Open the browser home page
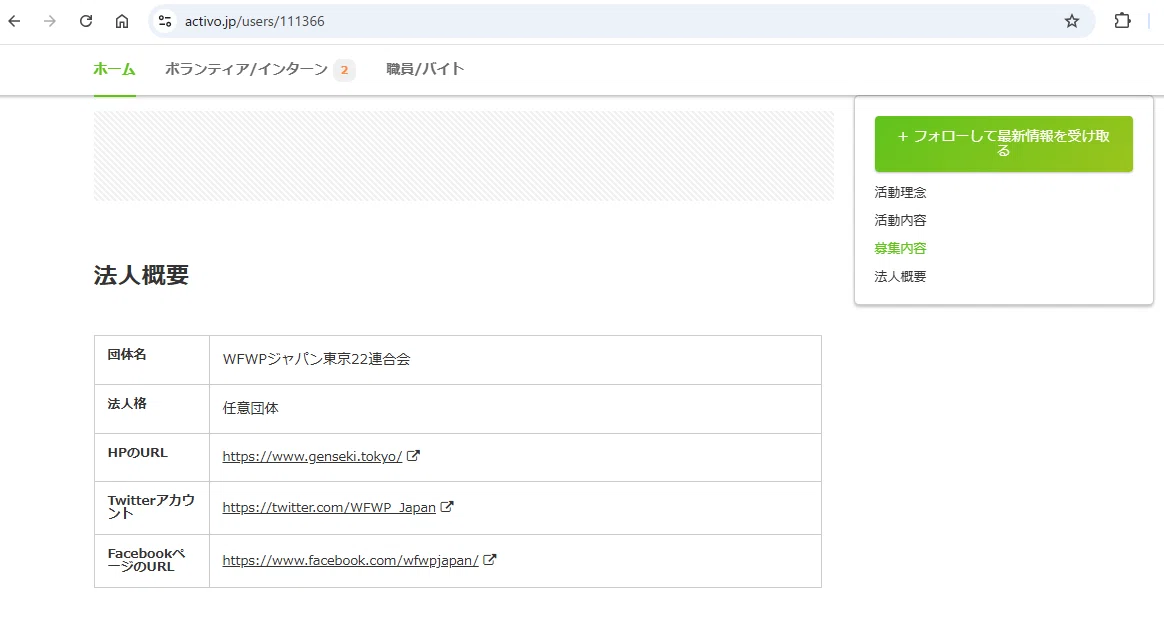This screenshot has width=1164, height=640. pos(122,21)
